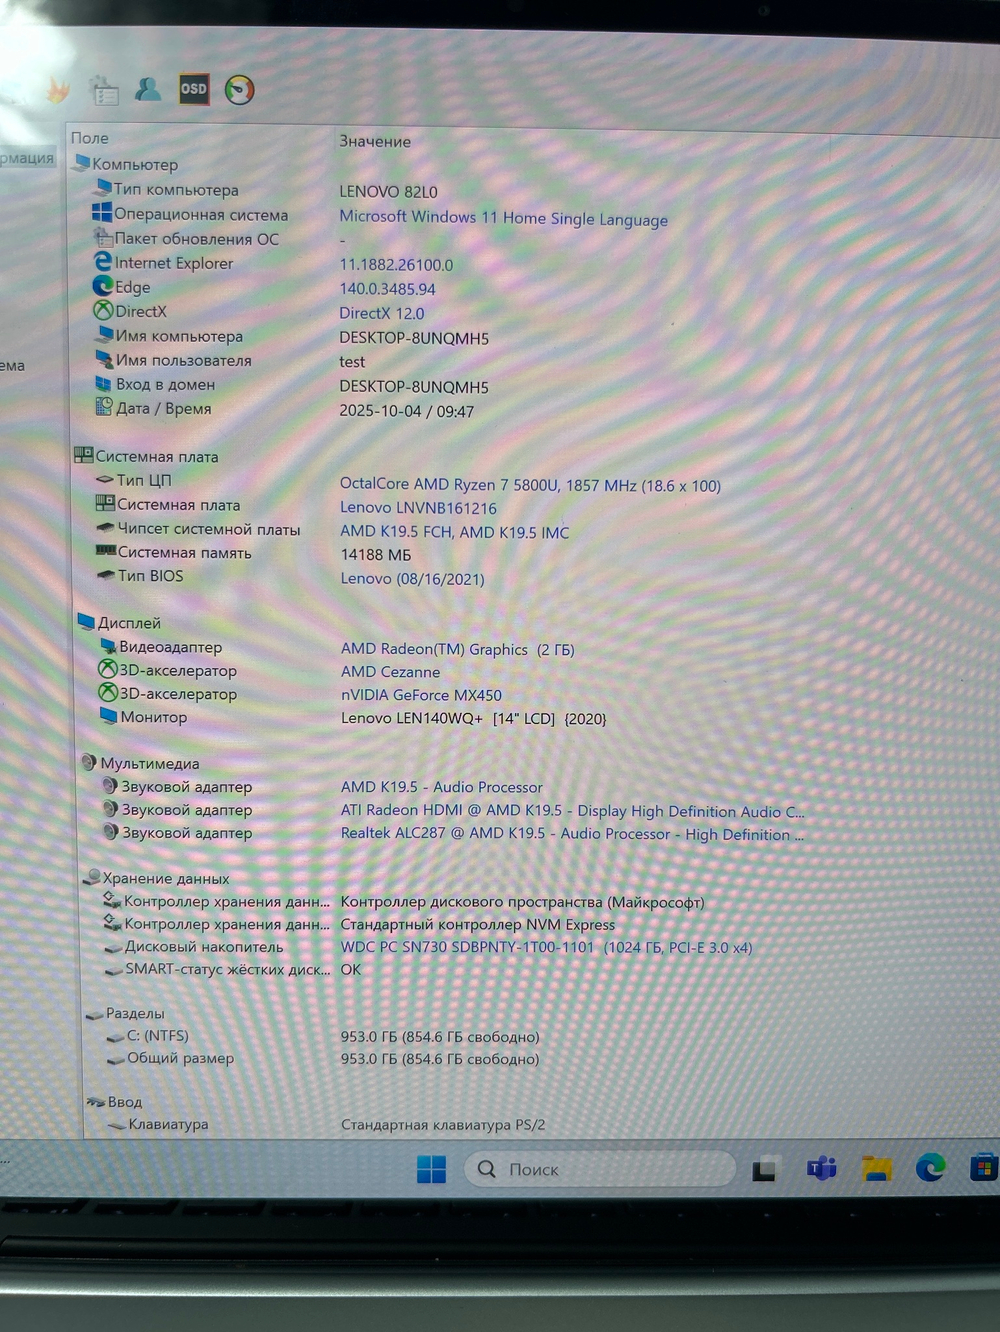Viewport: 1000px width, 1332px height.
Task: Click the Поле column header
Action: (x=90, y=138)
